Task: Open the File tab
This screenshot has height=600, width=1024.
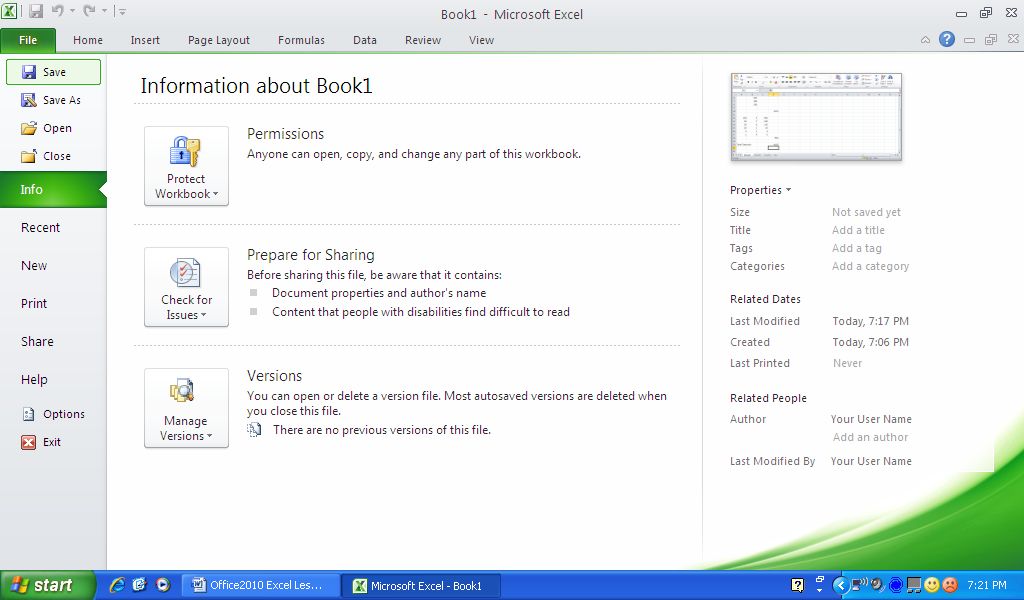Action: (x=28, y=40)
